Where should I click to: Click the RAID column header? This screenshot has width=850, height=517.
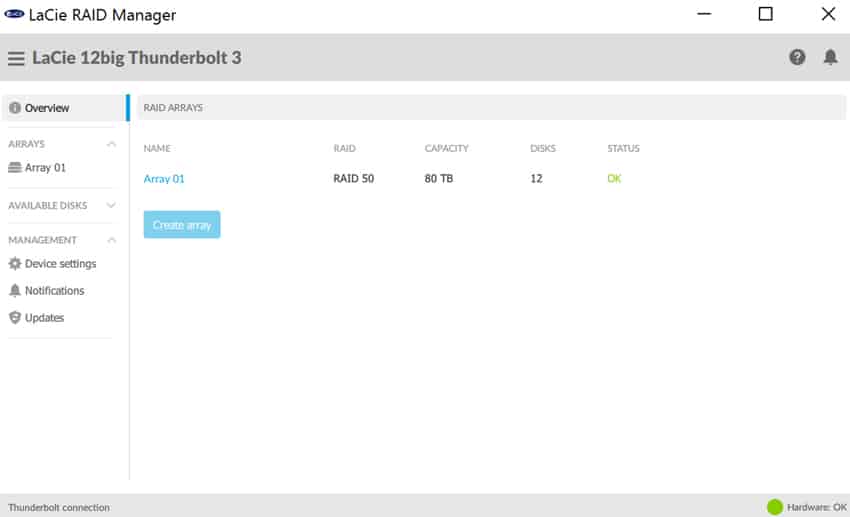[344, 148]
